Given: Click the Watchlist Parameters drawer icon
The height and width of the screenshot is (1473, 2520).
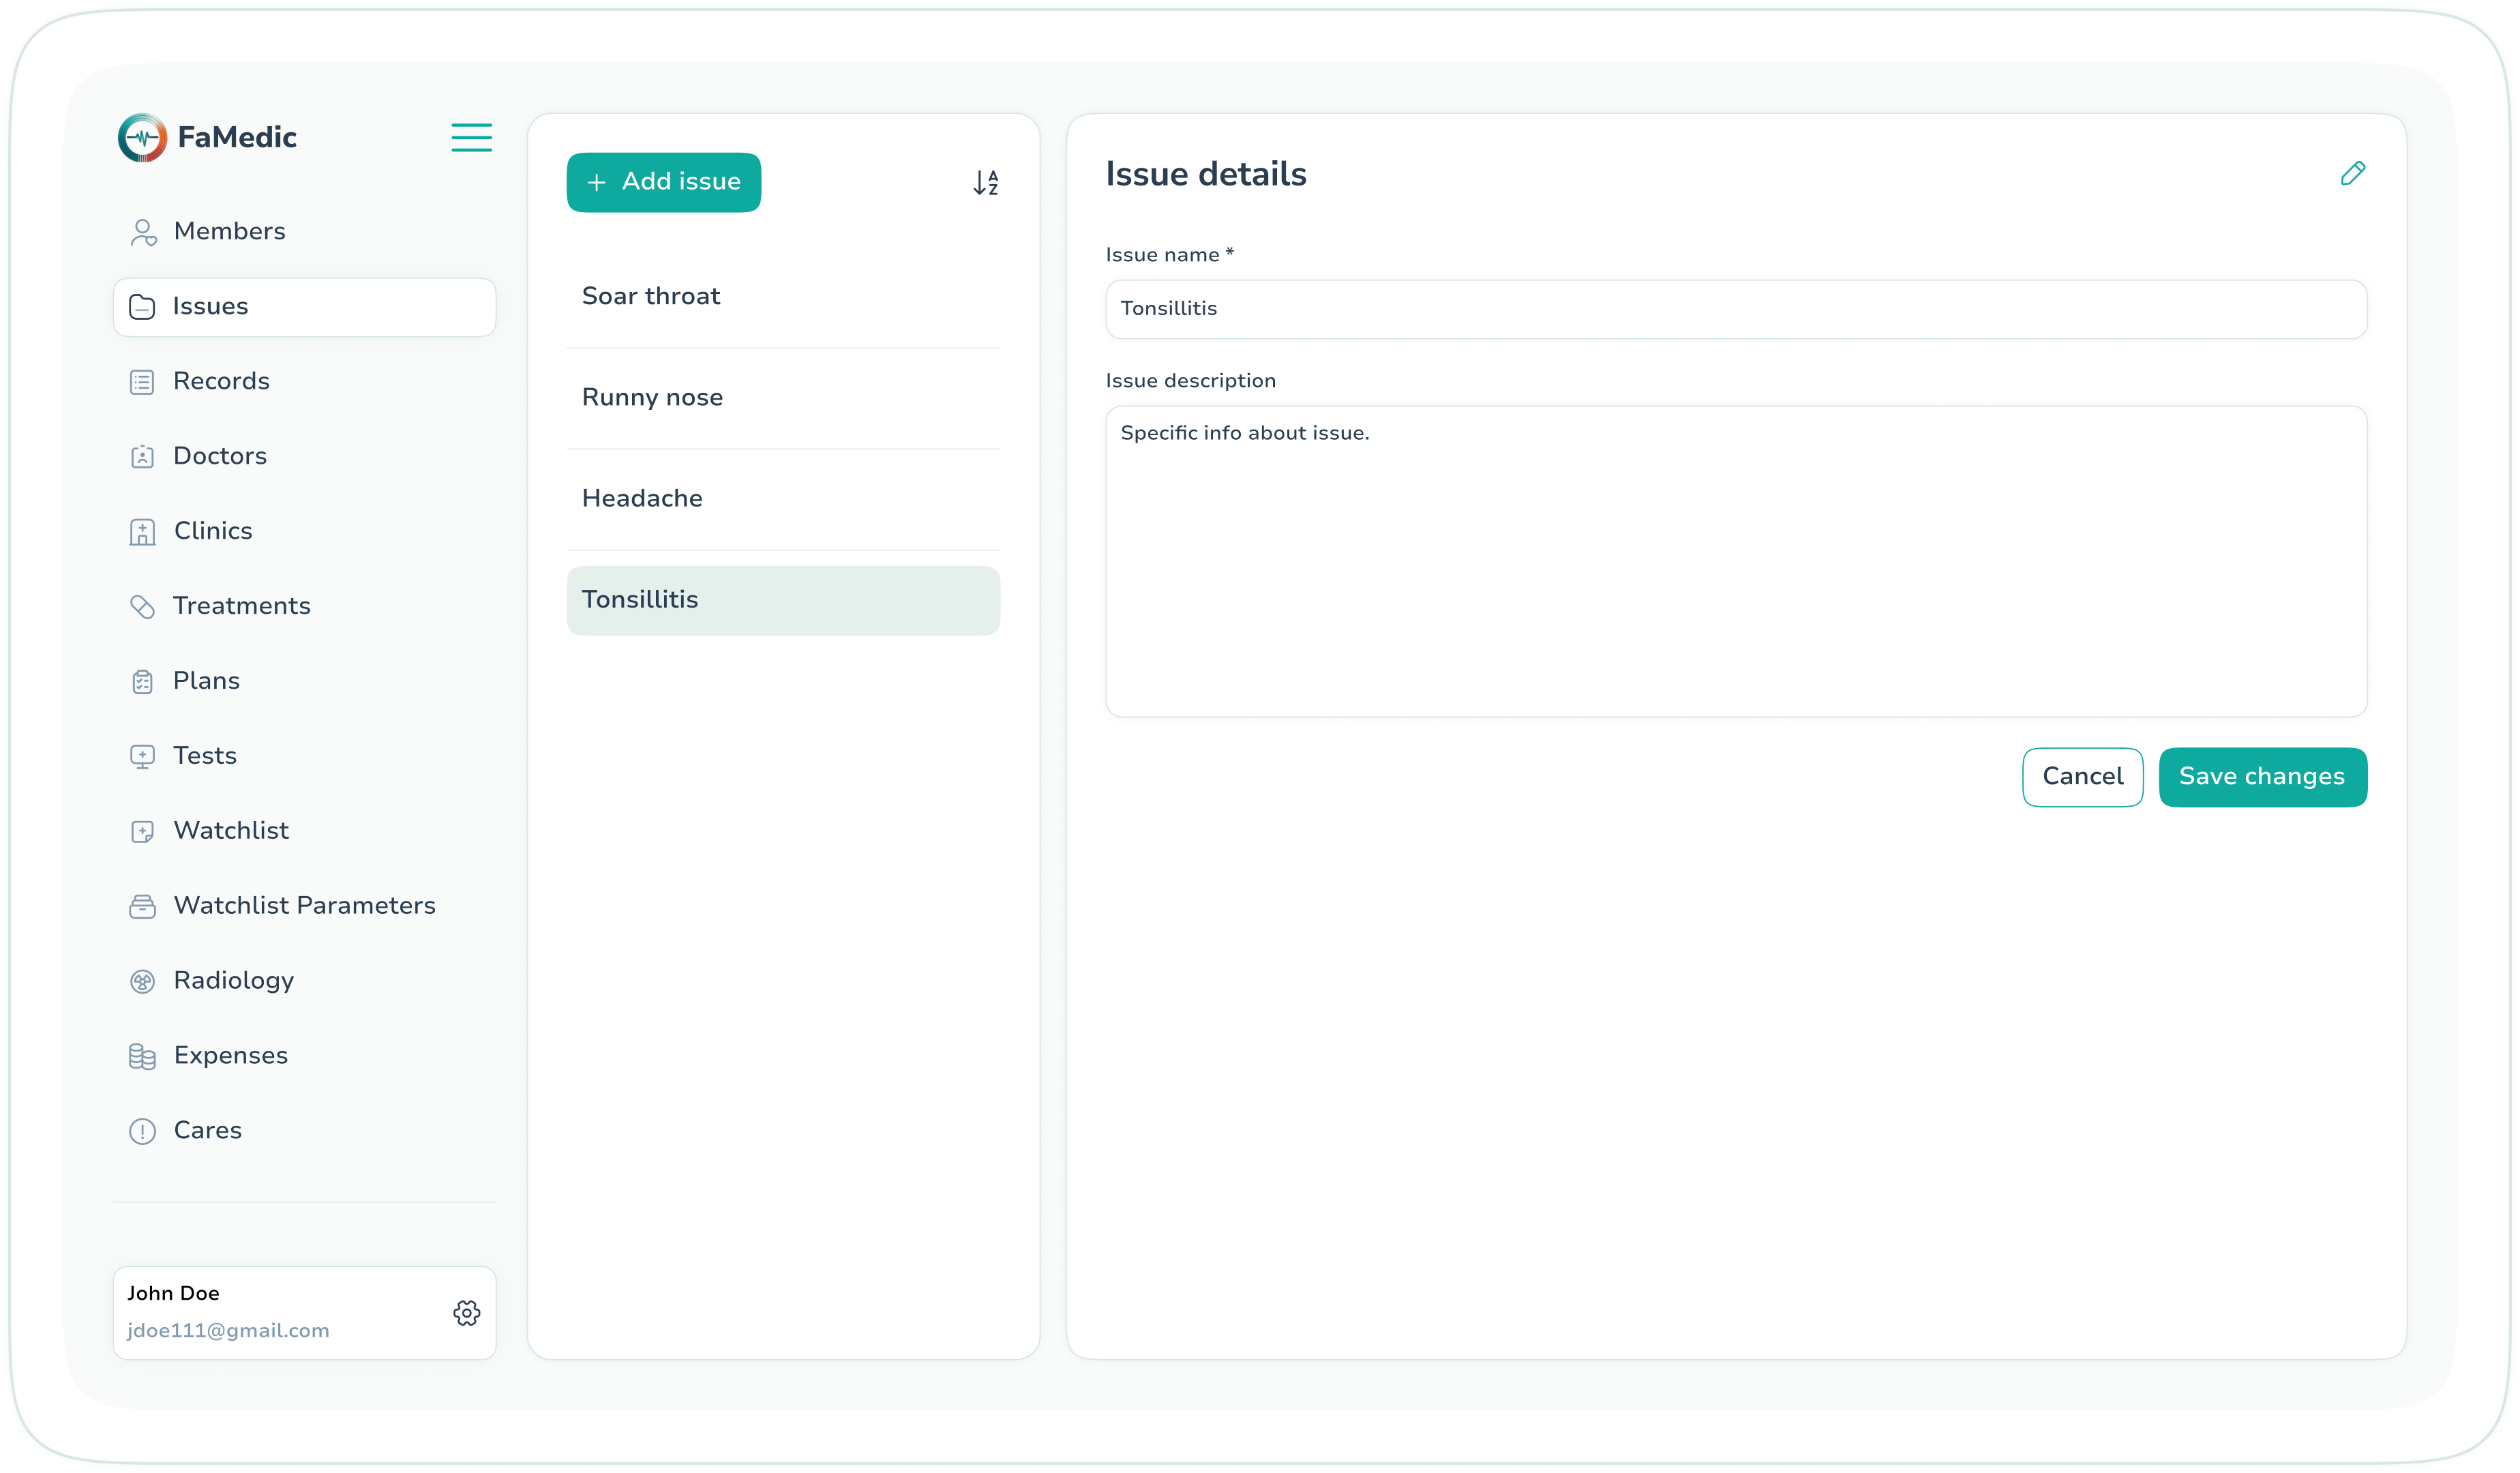Looking at the screenshot, I should 142,907.
